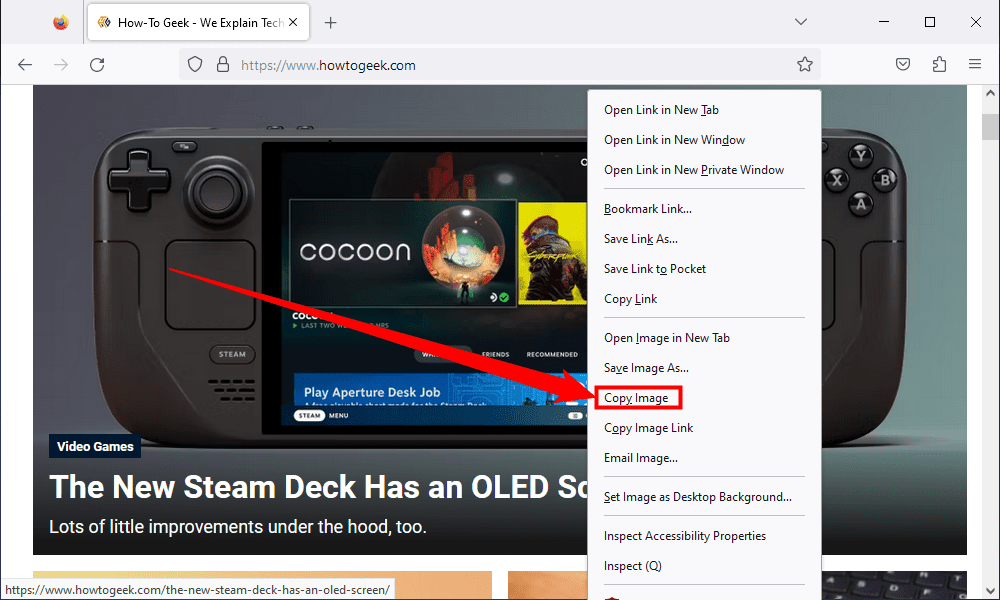This screenshot has width=1000, height=600.
Task: Choose Copy Image from the context menu
Action: click(637, 398)
